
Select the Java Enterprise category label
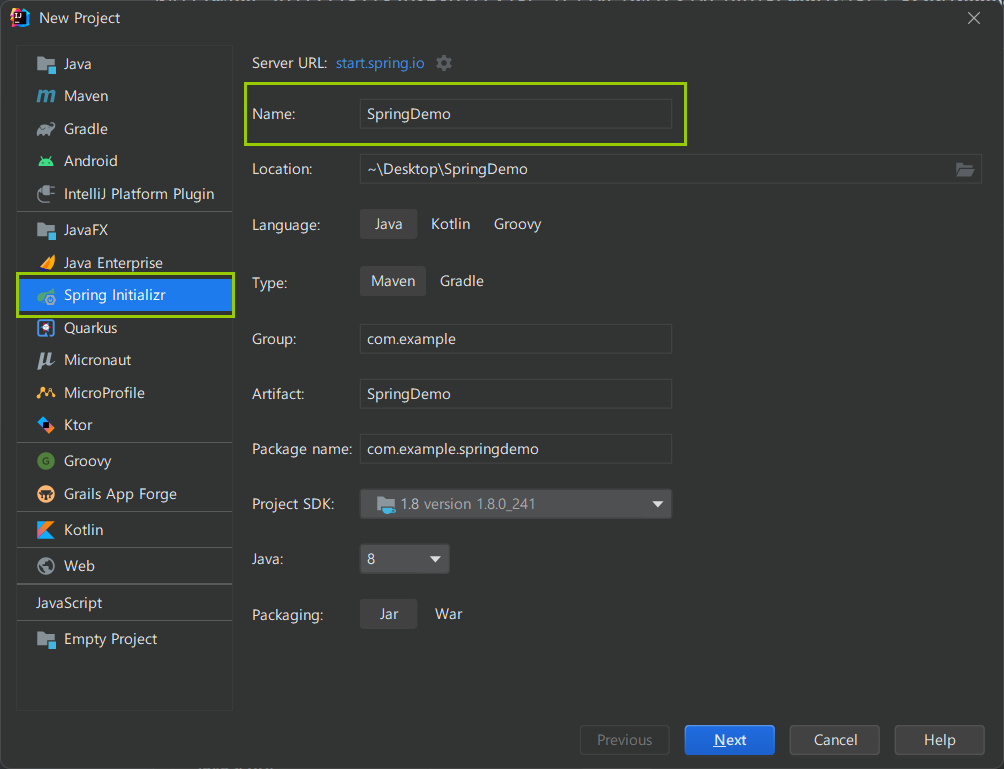[x=113, y=263]
